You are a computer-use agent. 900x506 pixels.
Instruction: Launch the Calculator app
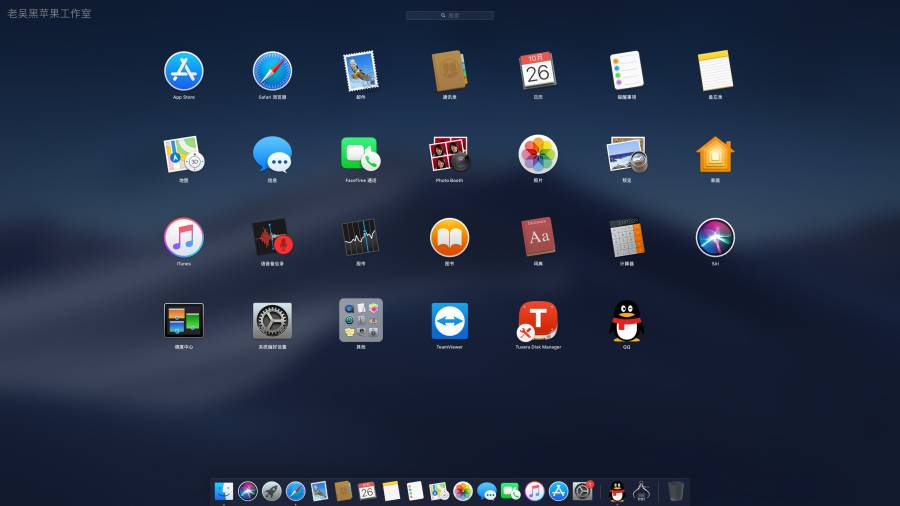[626, 237]
